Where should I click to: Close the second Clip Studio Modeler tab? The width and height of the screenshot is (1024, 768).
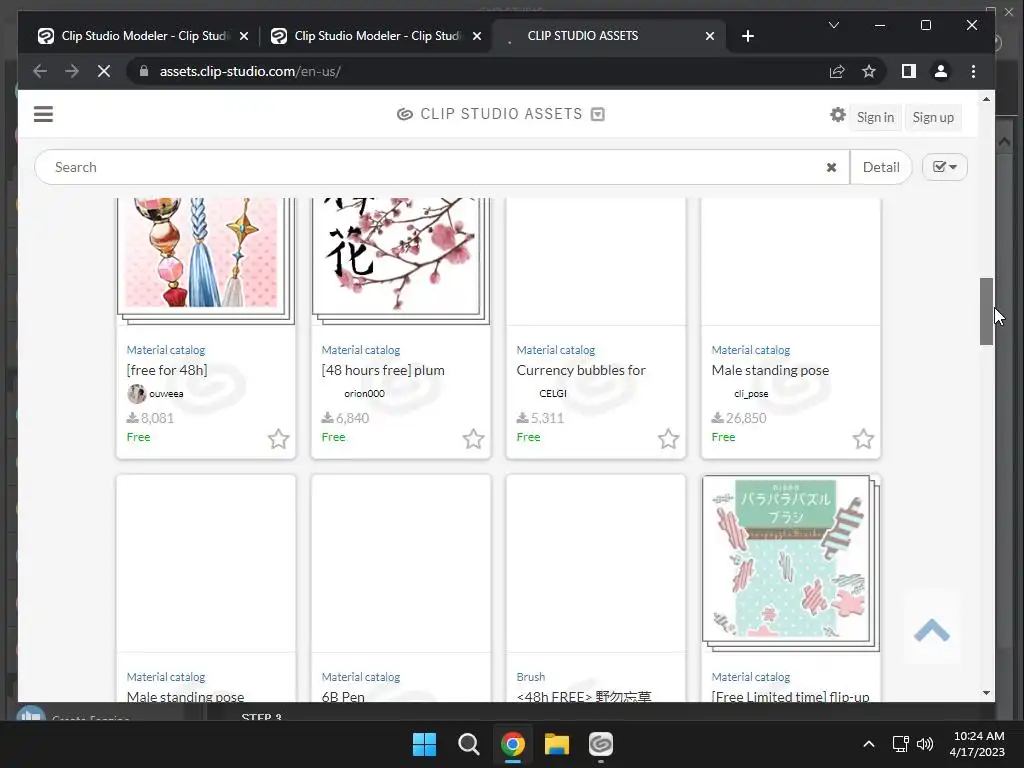click(x=477, y=37)
